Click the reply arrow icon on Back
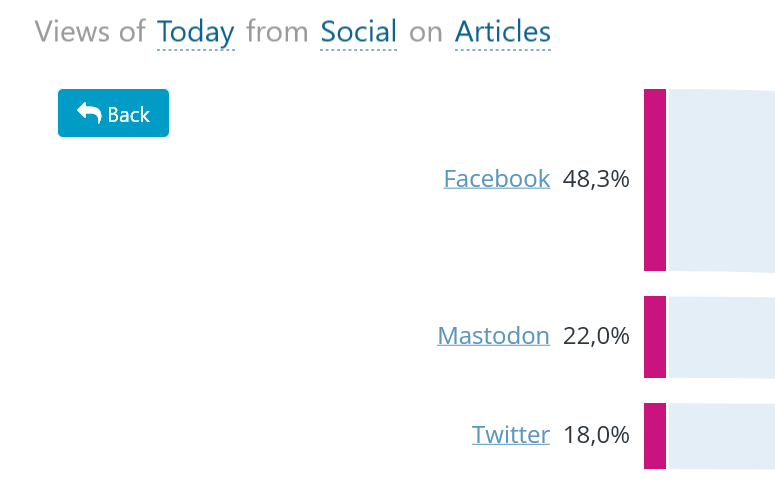 89,113
